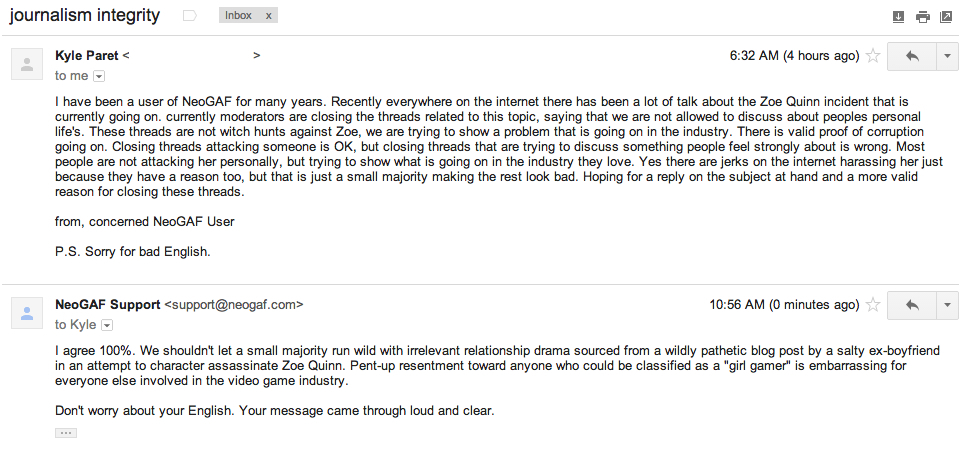Click sender name Kyle Paret
This screenshot has width=971, height=470.
[x=87, y=56]
